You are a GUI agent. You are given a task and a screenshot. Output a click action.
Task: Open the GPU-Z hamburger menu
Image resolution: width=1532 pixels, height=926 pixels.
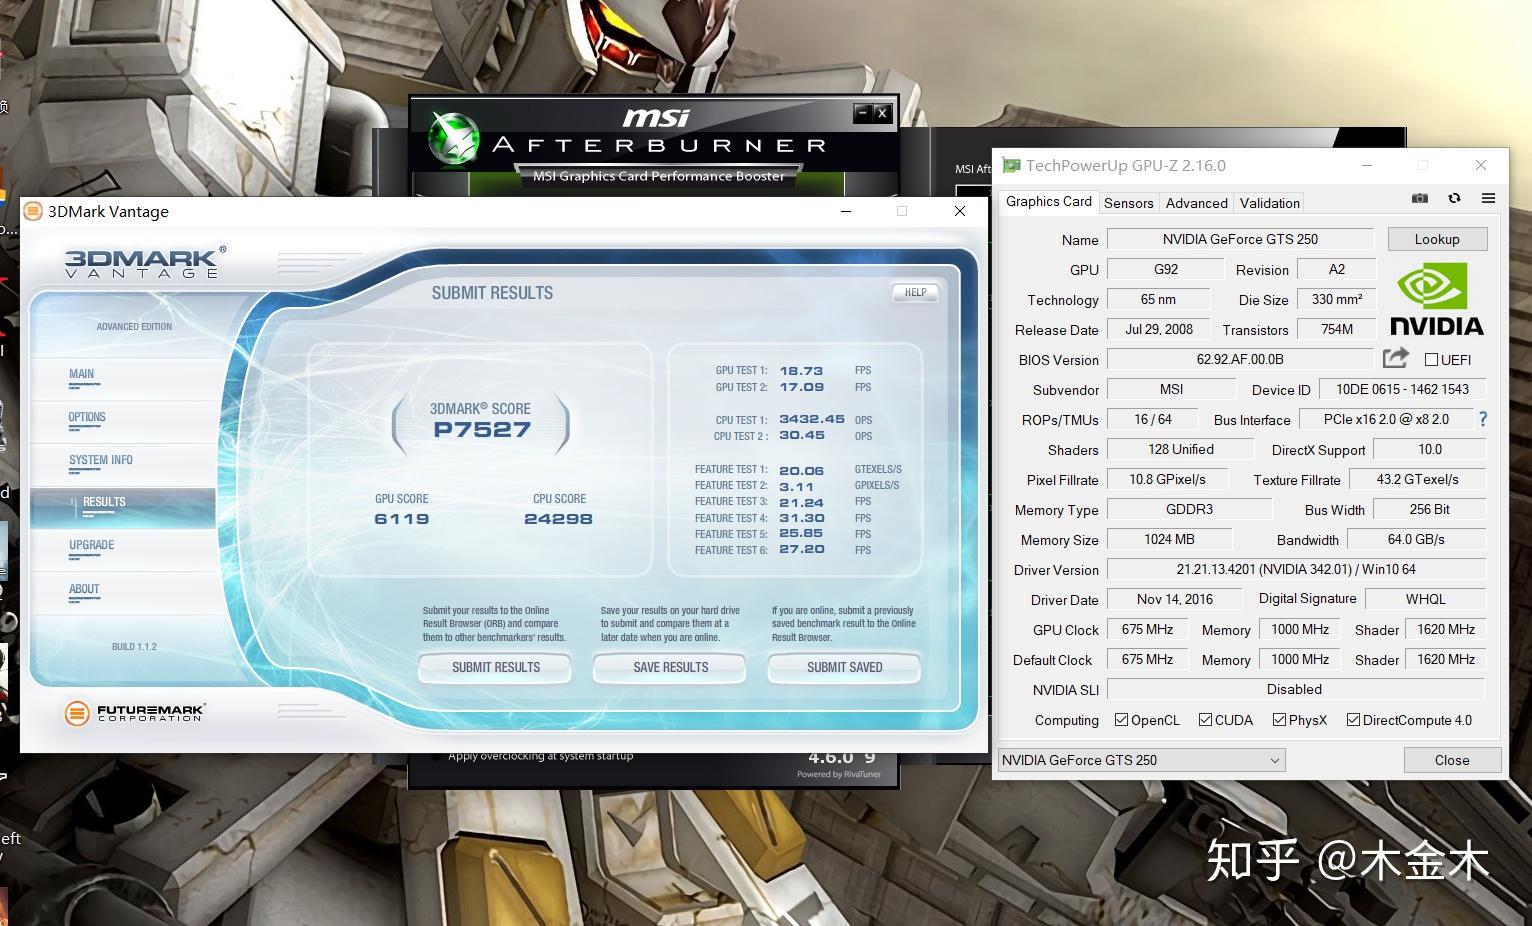[x=1488, y=199]
